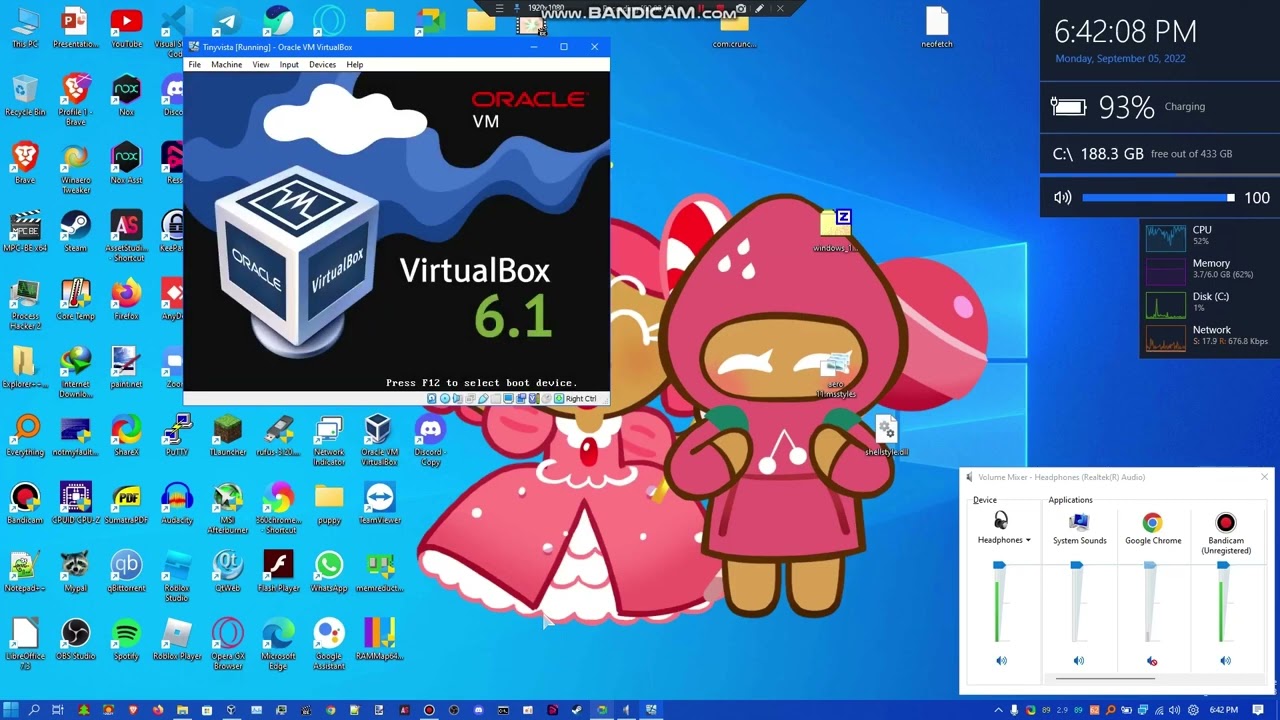
Task: Click the Network usage graph widget
Action: coord(1165,337)
